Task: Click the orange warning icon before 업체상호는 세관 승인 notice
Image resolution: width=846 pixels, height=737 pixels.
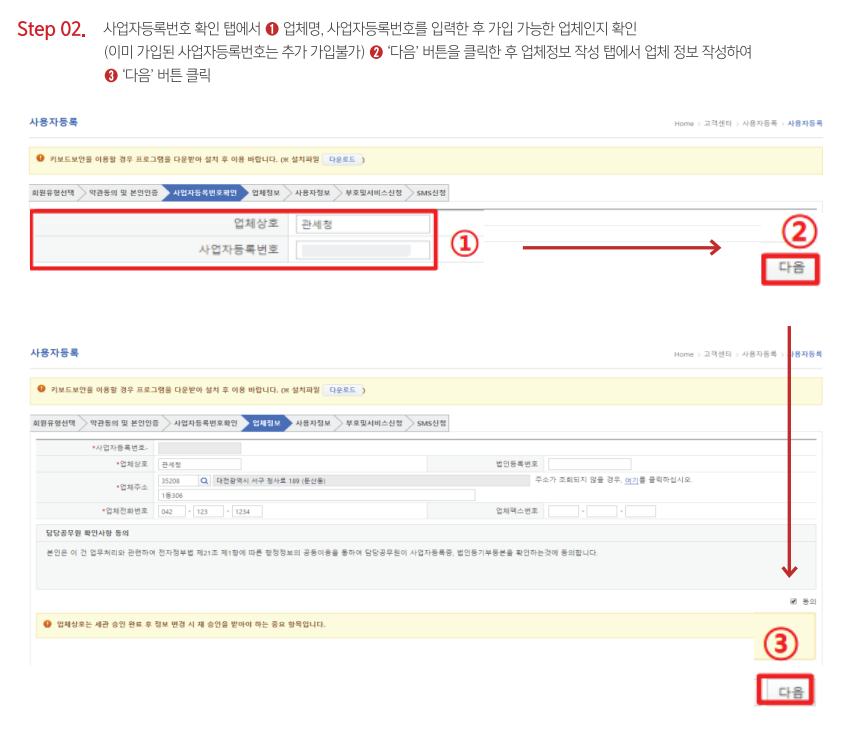Action: [x=46, y=624]
